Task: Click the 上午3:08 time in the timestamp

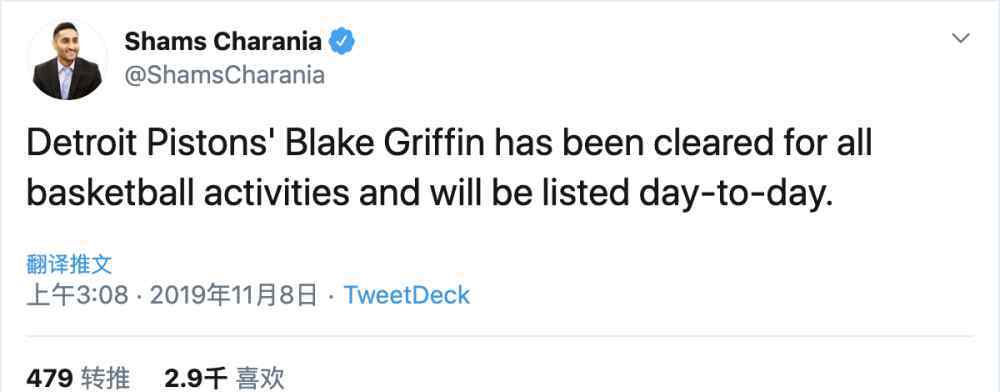Action: (x=78, y=295)
